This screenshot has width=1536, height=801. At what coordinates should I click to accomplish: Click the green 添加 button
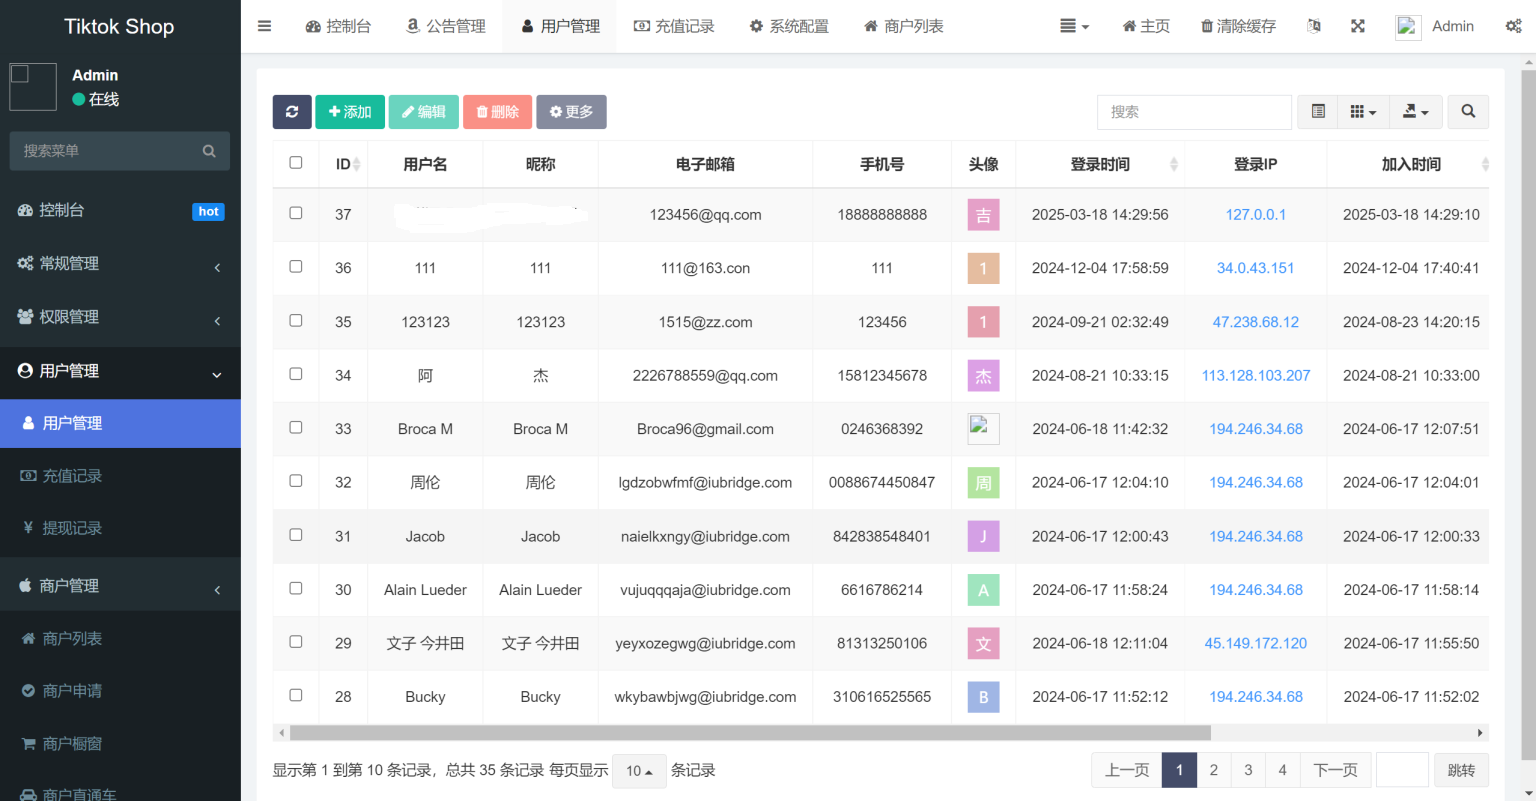350,112
